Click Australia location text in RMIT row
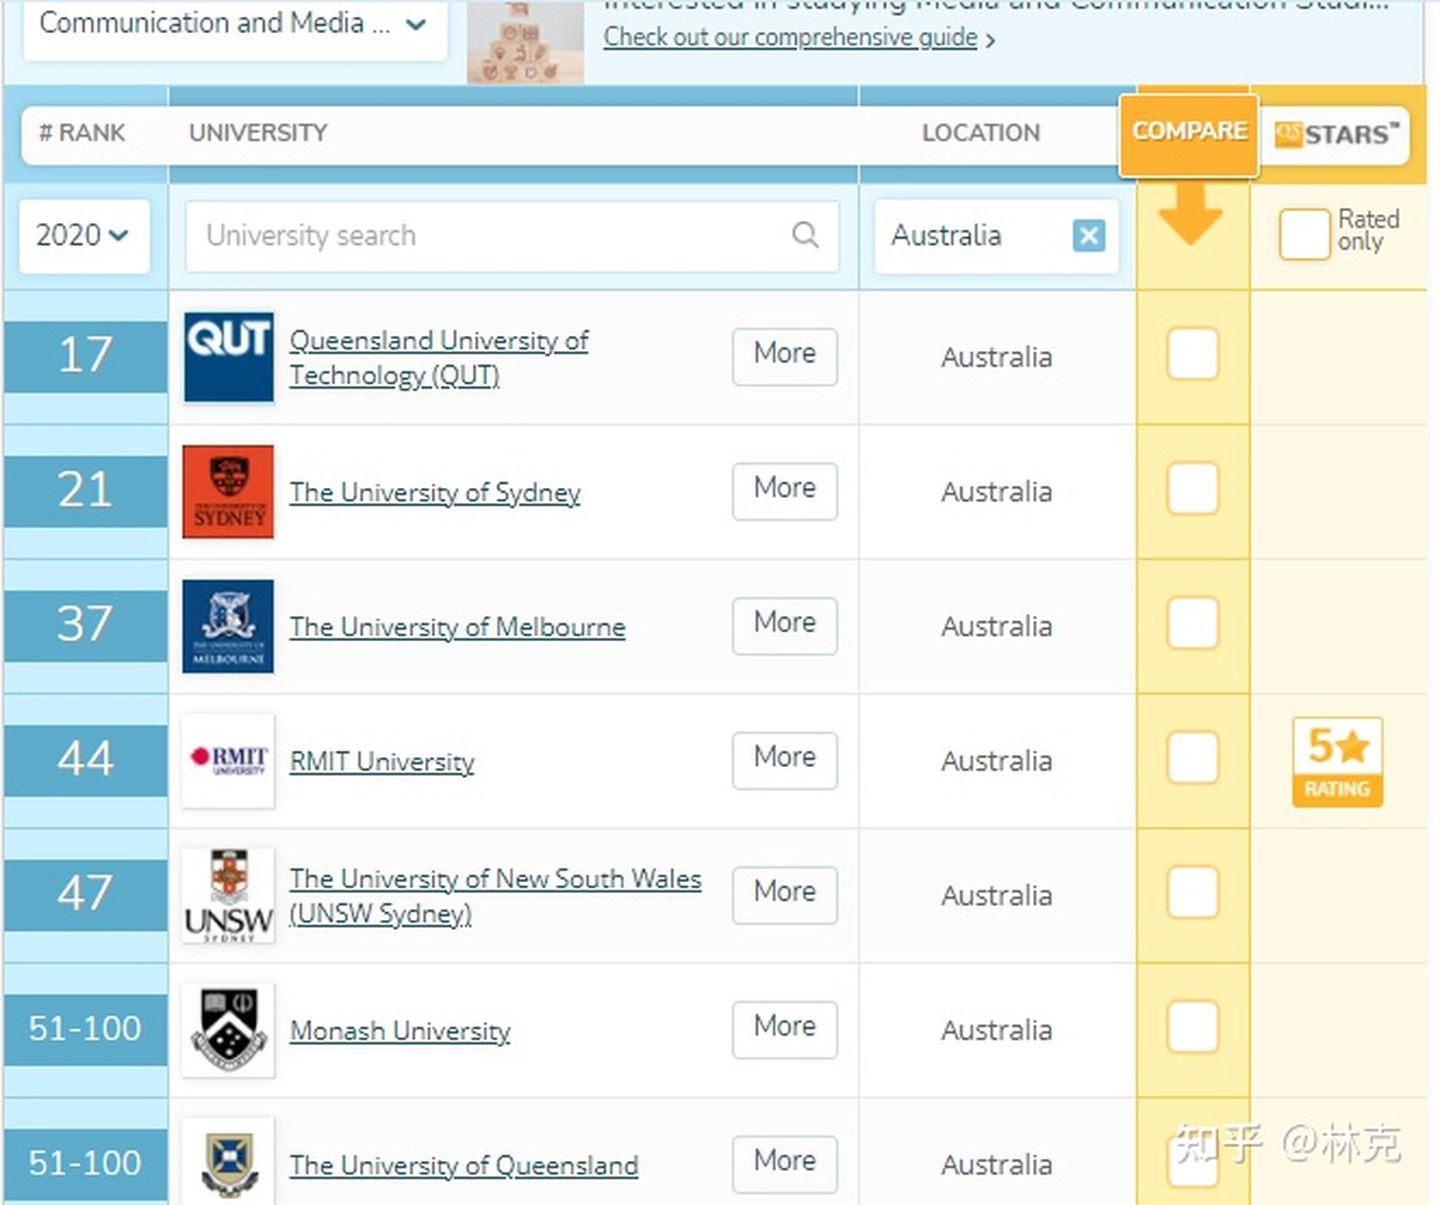Screen dimensions: 1440x1205 (996, 761)
